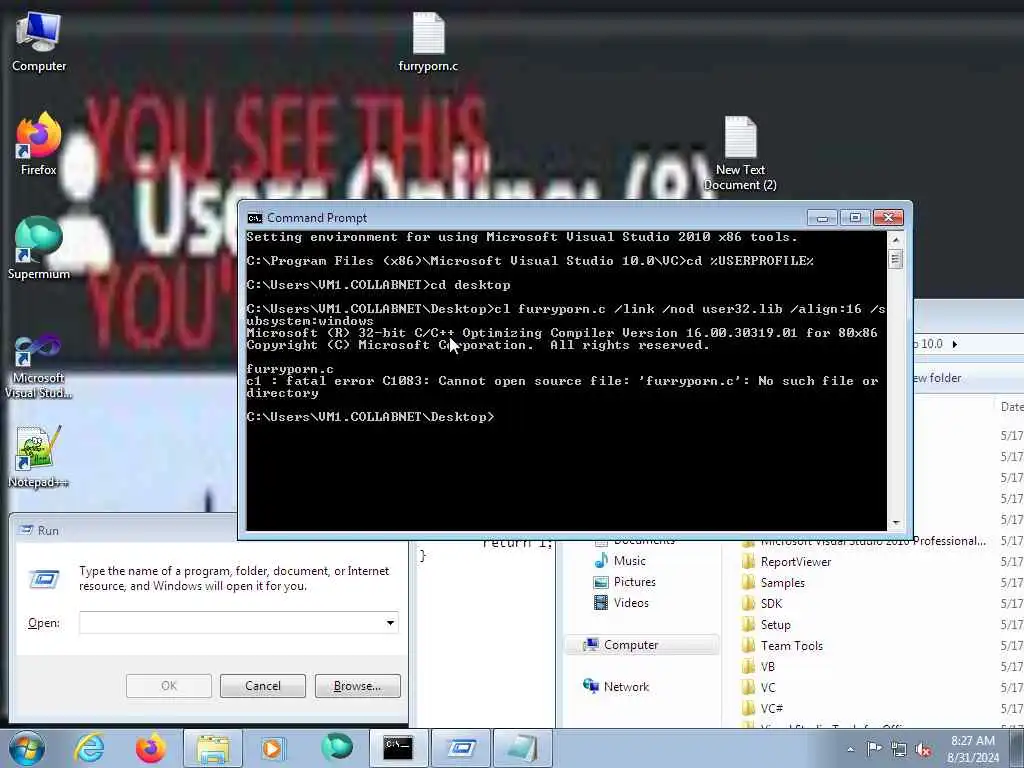The image size is (1024, 768).
Task: Select Pictures in Explorer navigation pane
Action: coord(624,581)
